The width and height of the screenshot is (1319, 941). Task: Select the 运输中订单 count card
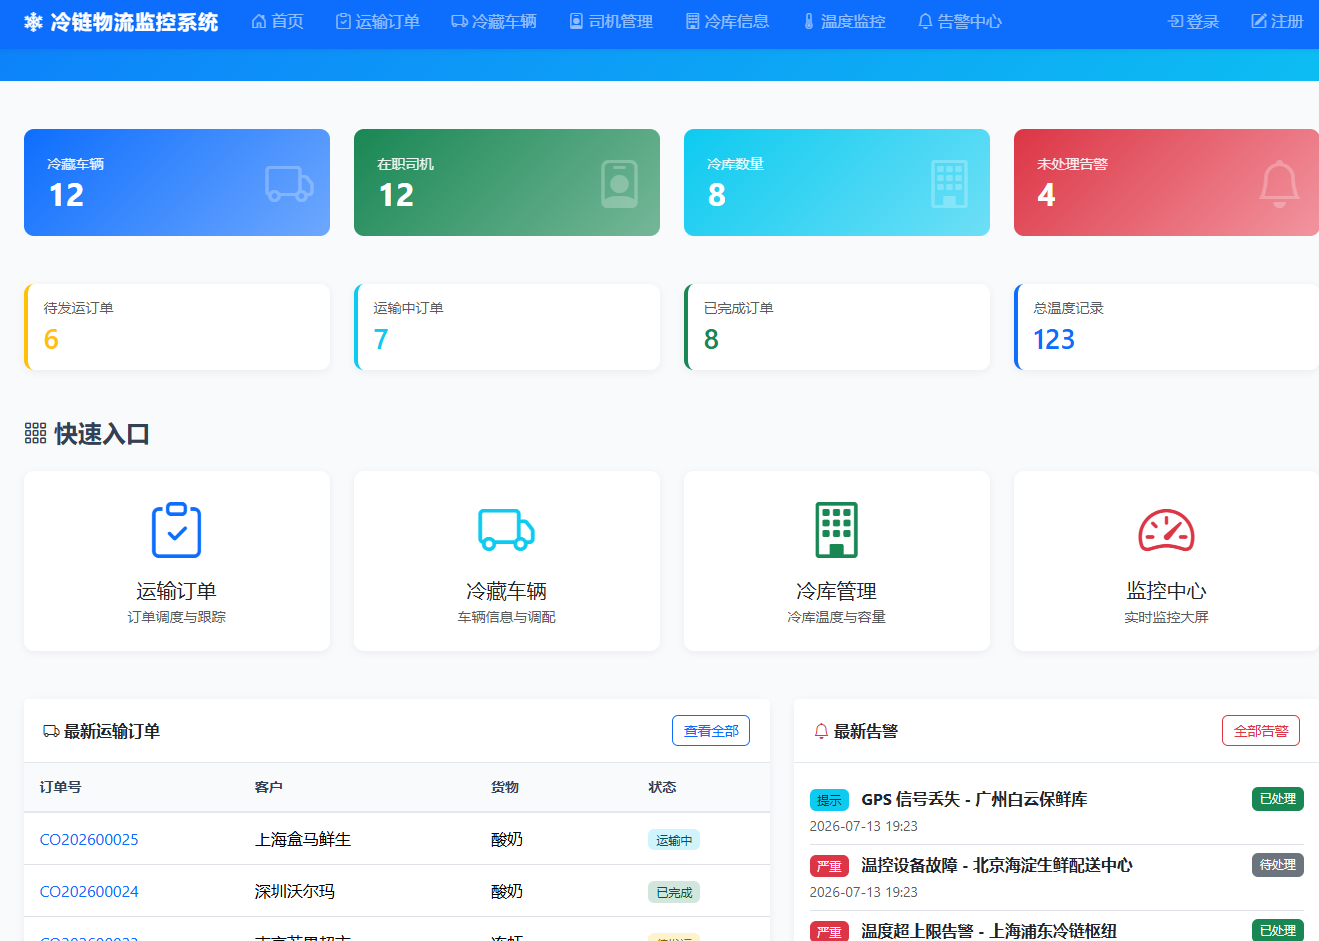coord(507,327)
